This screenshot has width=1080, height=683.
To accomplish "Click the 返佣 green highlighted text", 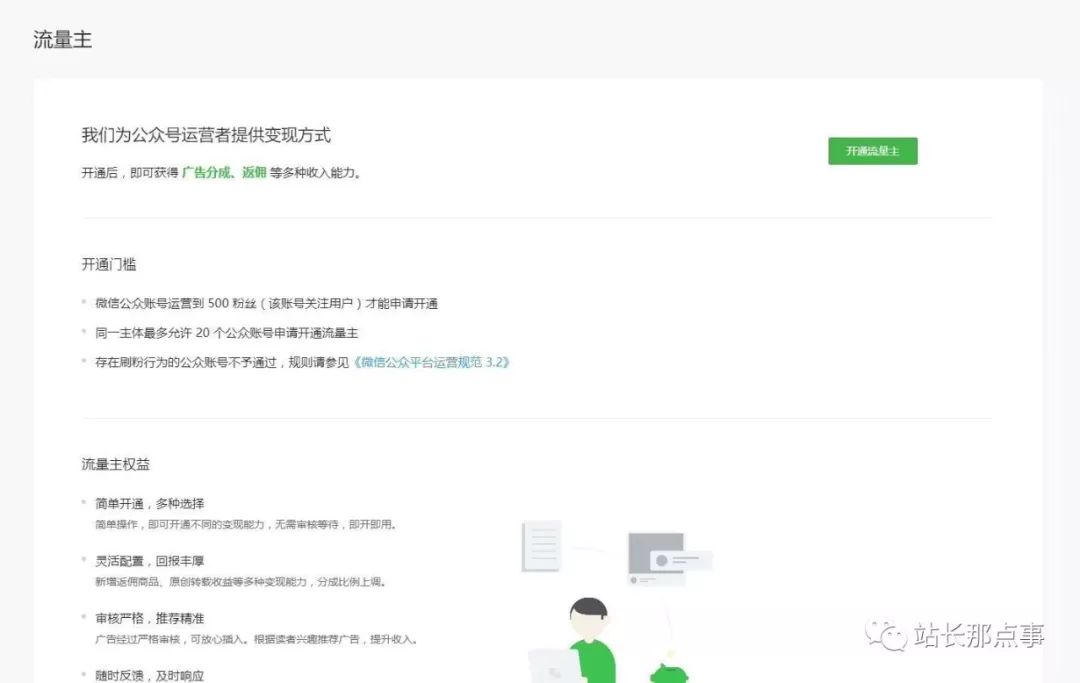I will [x=254, y=172].
